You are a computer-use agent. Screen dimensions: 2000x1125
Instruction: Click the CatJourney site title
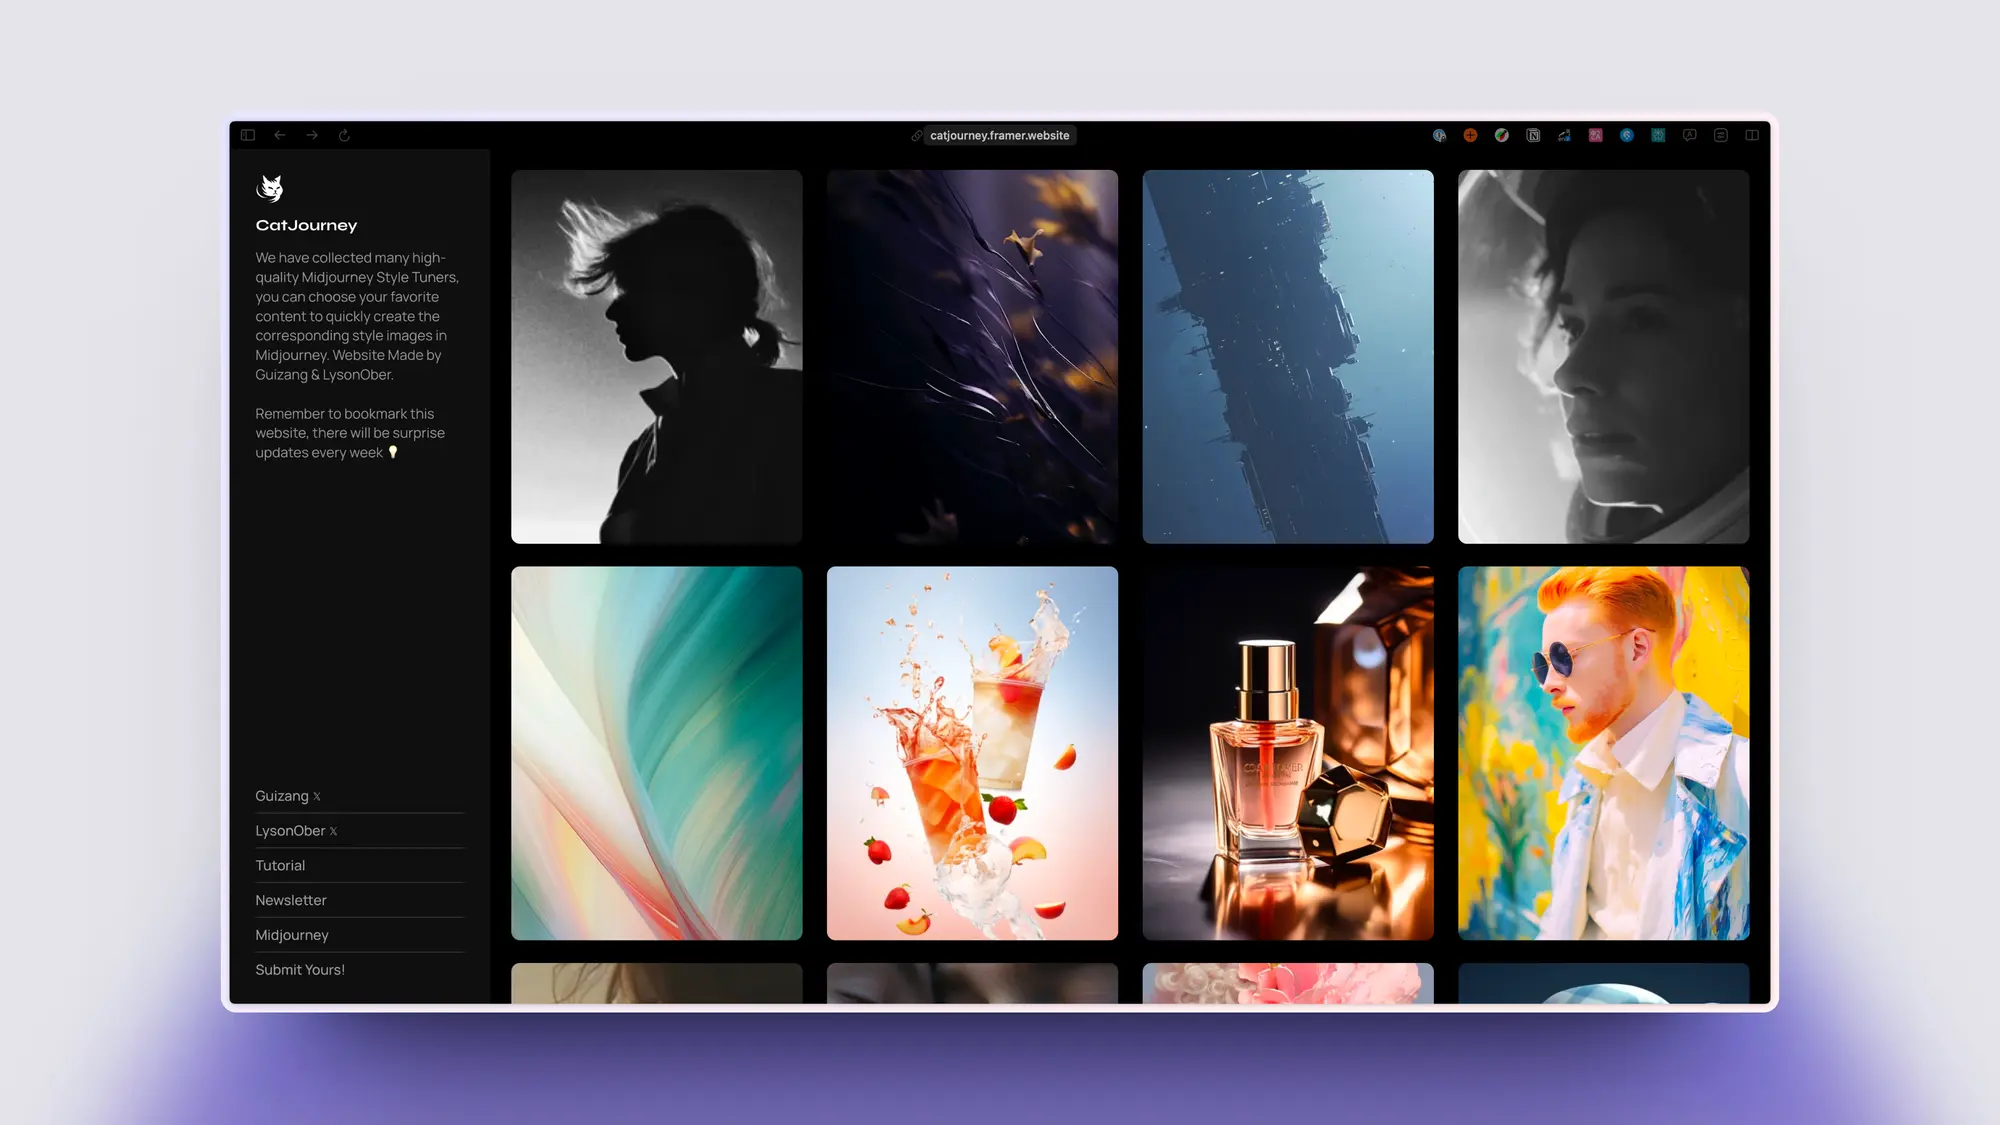tap(306, 226)
